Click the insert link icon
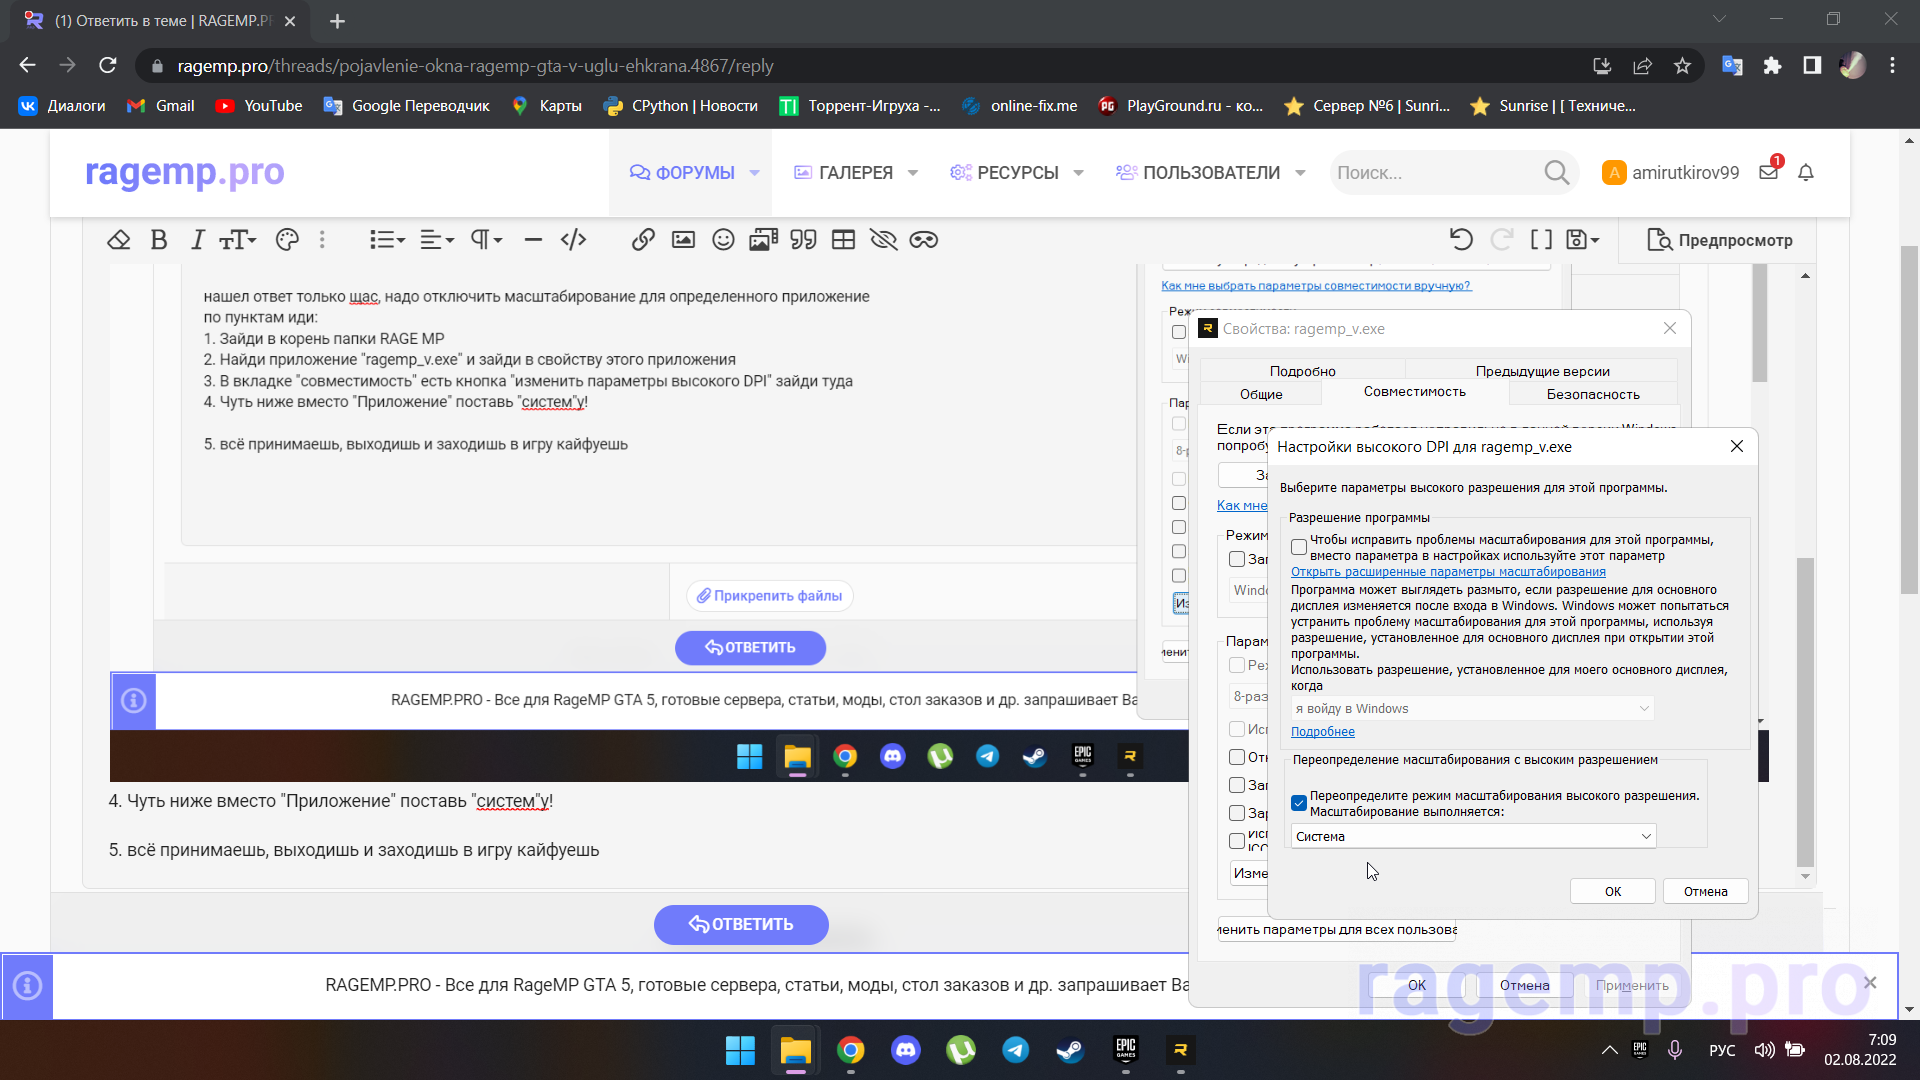The width and height of the screenshot is (1920, 1080). pos(643,240)
